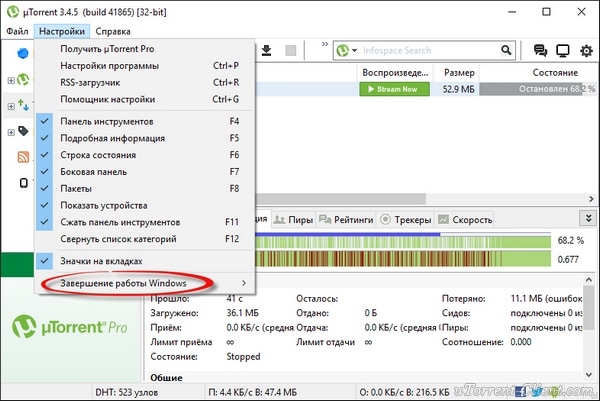Image resolution: width=600 pixels, height=401 pixels.
Task: Open the orange RSS feeds icon
Action: (x=23, y=156)
